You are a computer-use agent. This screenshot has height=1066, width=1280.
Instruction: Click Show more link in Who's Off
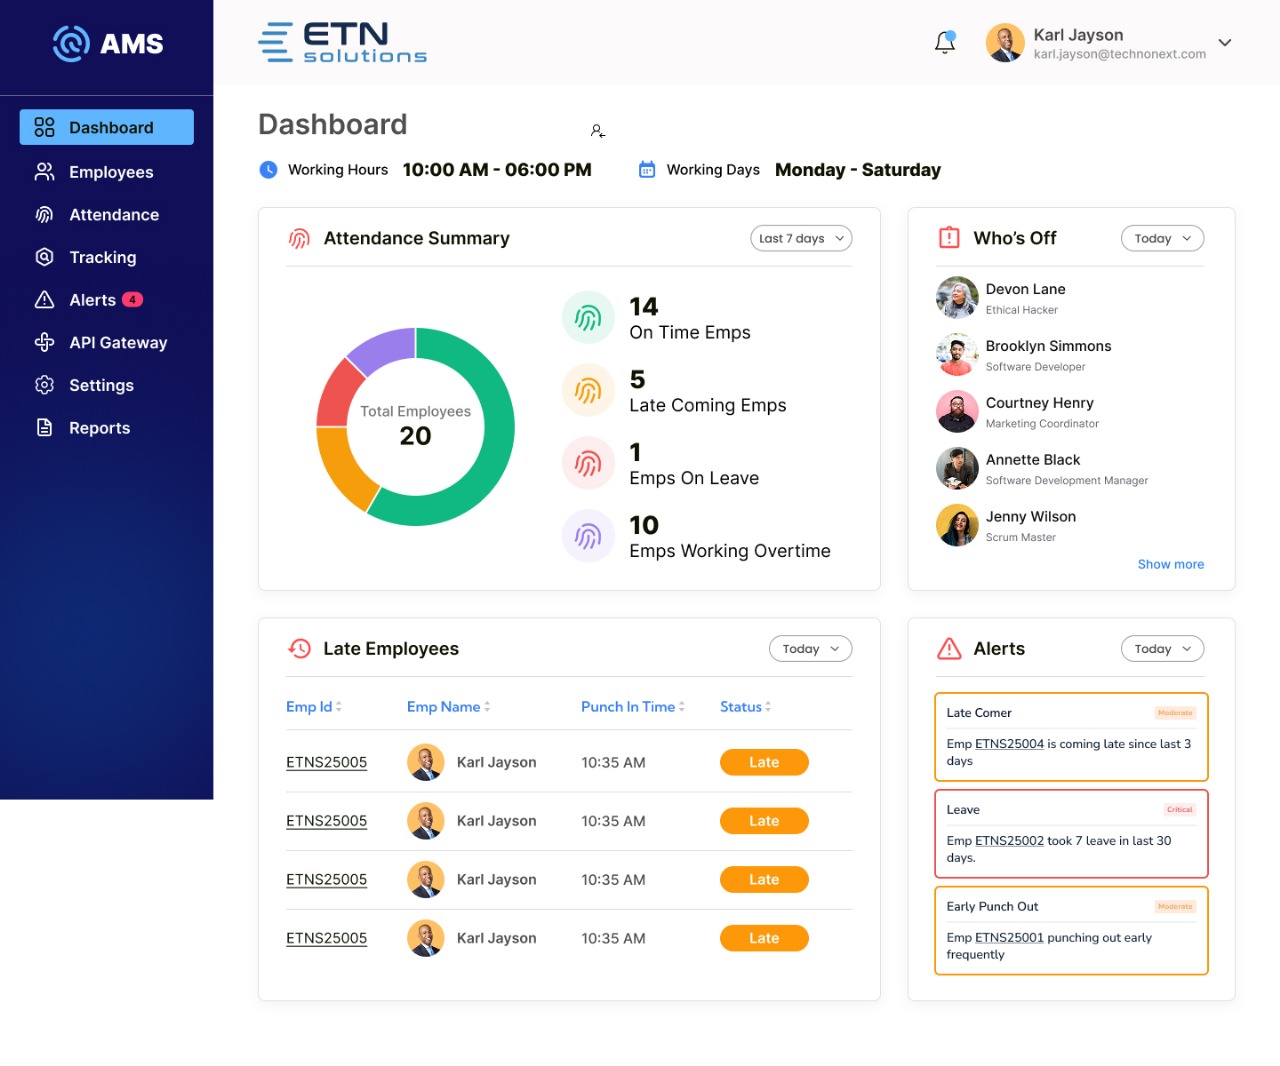click(x=1170, y=564)
